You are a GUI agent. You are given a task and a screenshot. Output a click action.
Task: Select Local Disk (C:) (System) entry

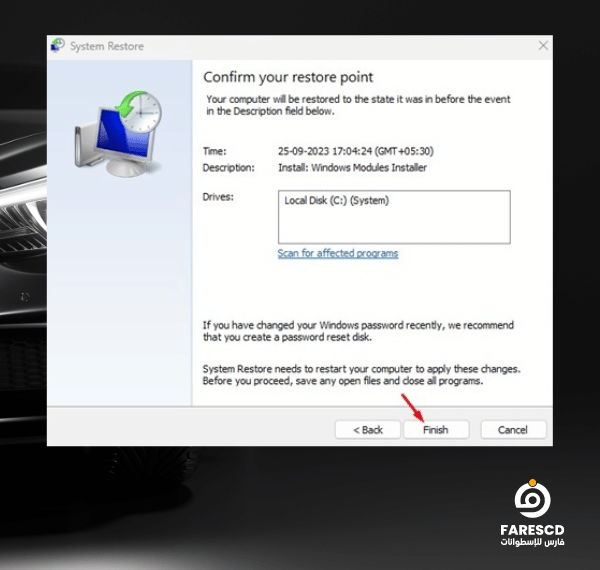click(x=336, y=200)
